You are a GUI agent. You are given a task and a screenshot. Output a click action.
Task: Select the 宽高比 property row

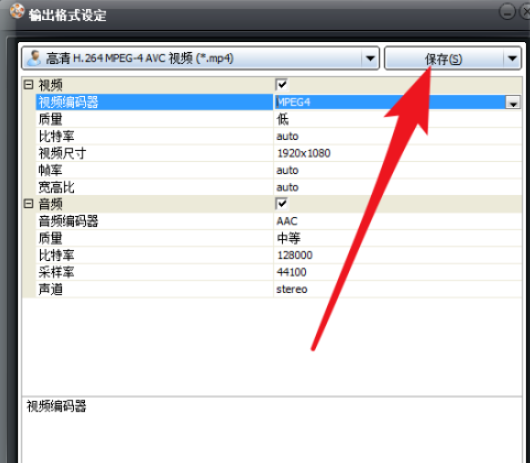click(x=279, y=187)
